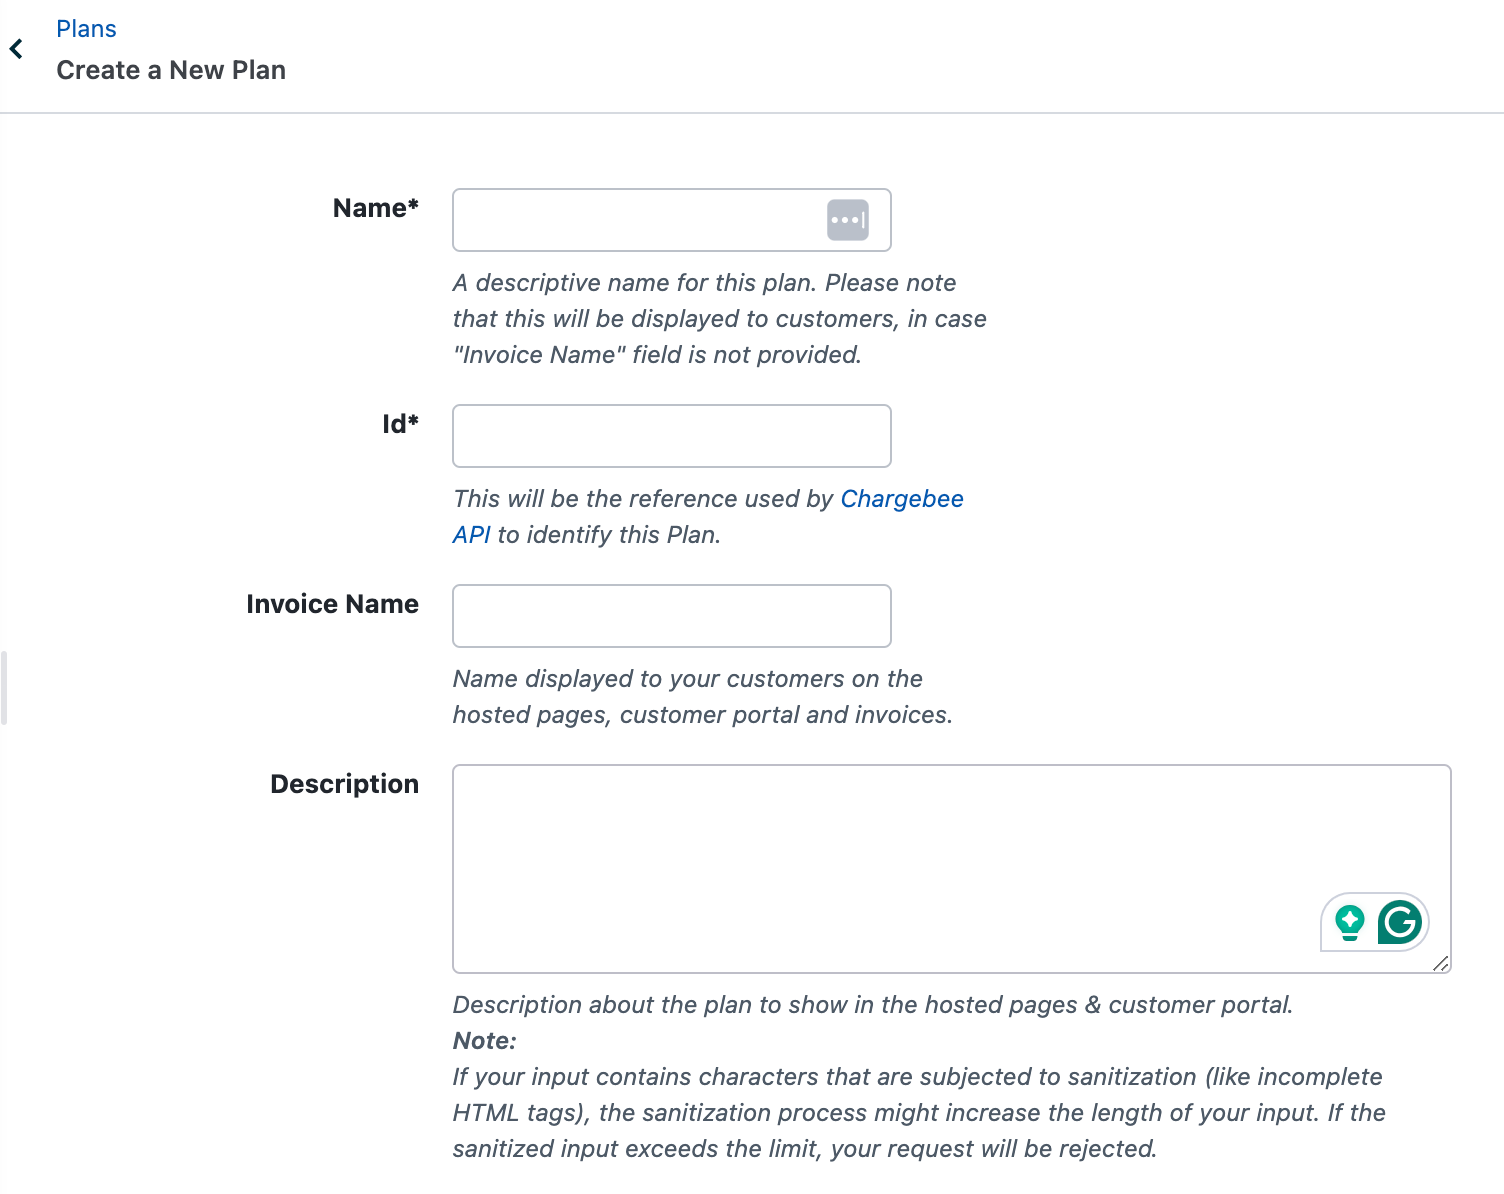Click the password manager icon in Name field
The width and height of the screenshot is (1504, 1194).
point(847,220)
